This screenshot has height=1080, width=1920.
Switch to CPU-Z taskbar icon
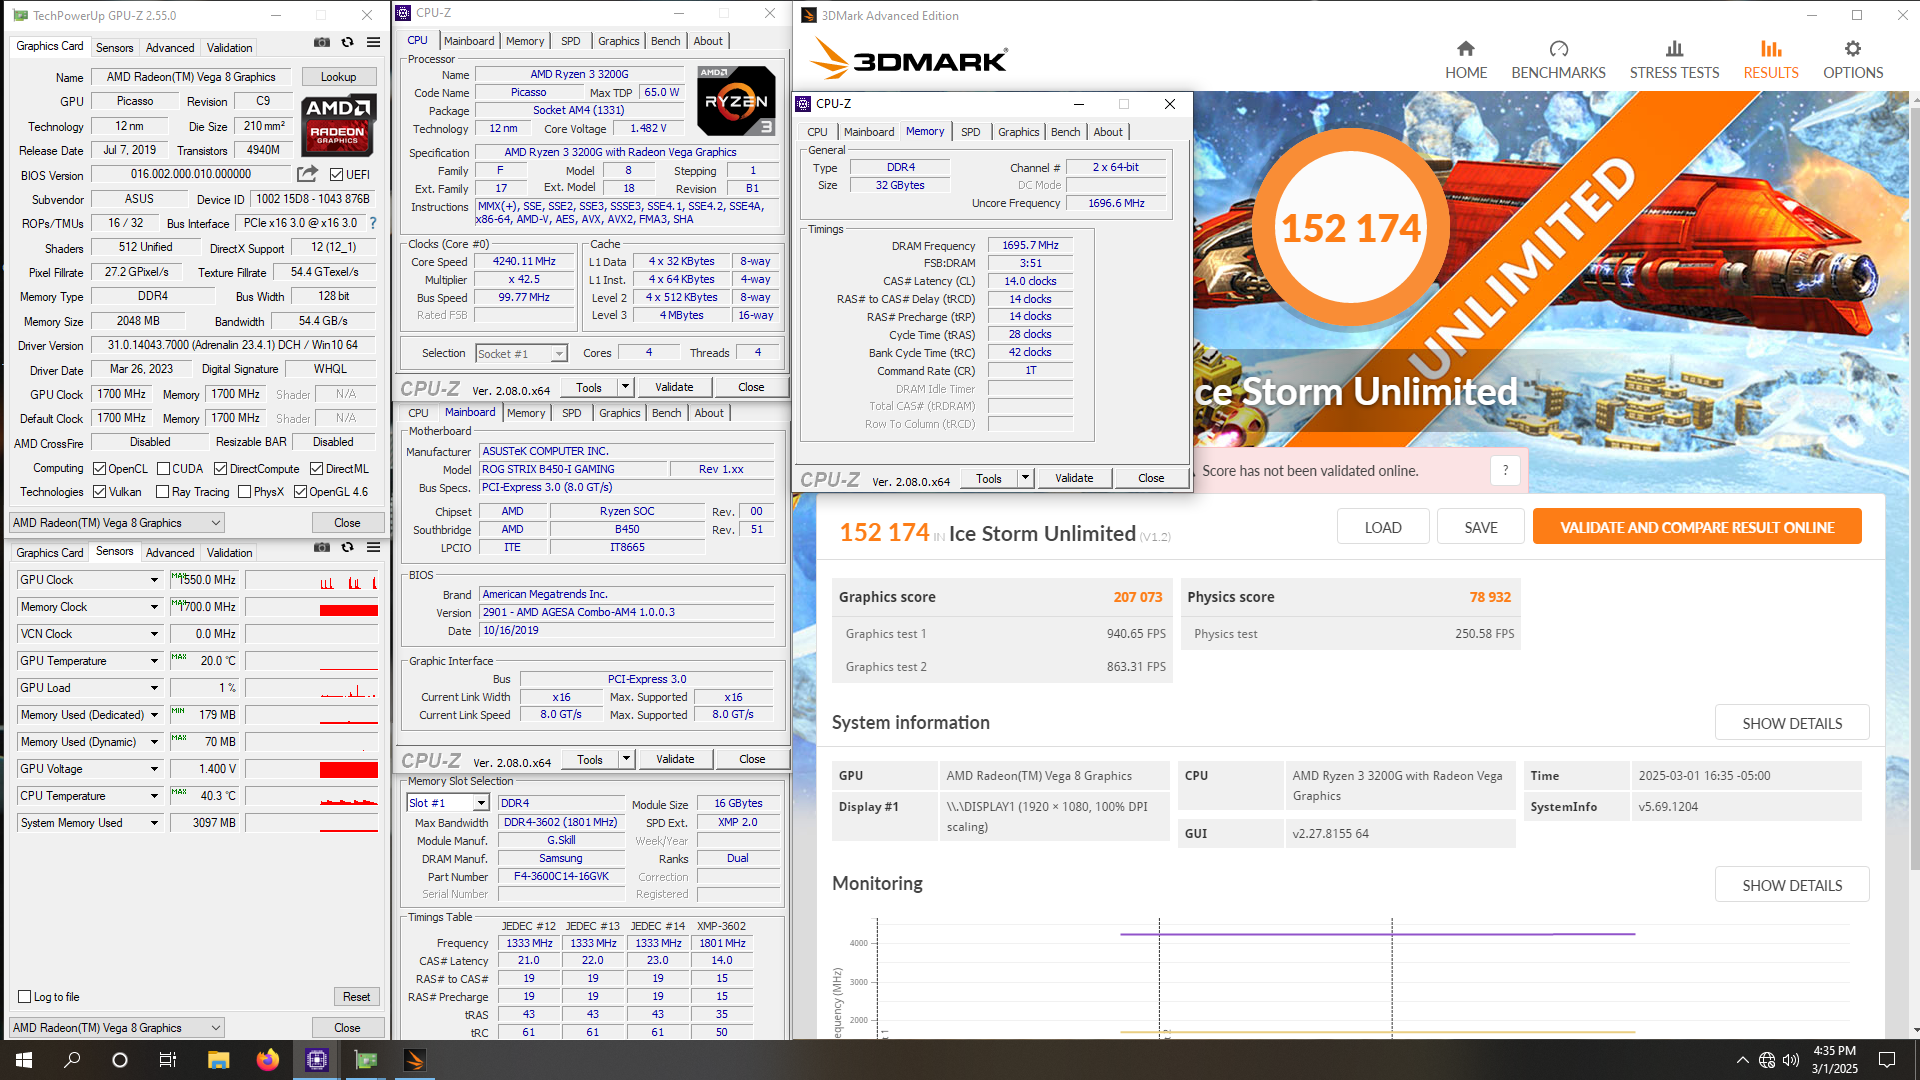coord(317,1060)
